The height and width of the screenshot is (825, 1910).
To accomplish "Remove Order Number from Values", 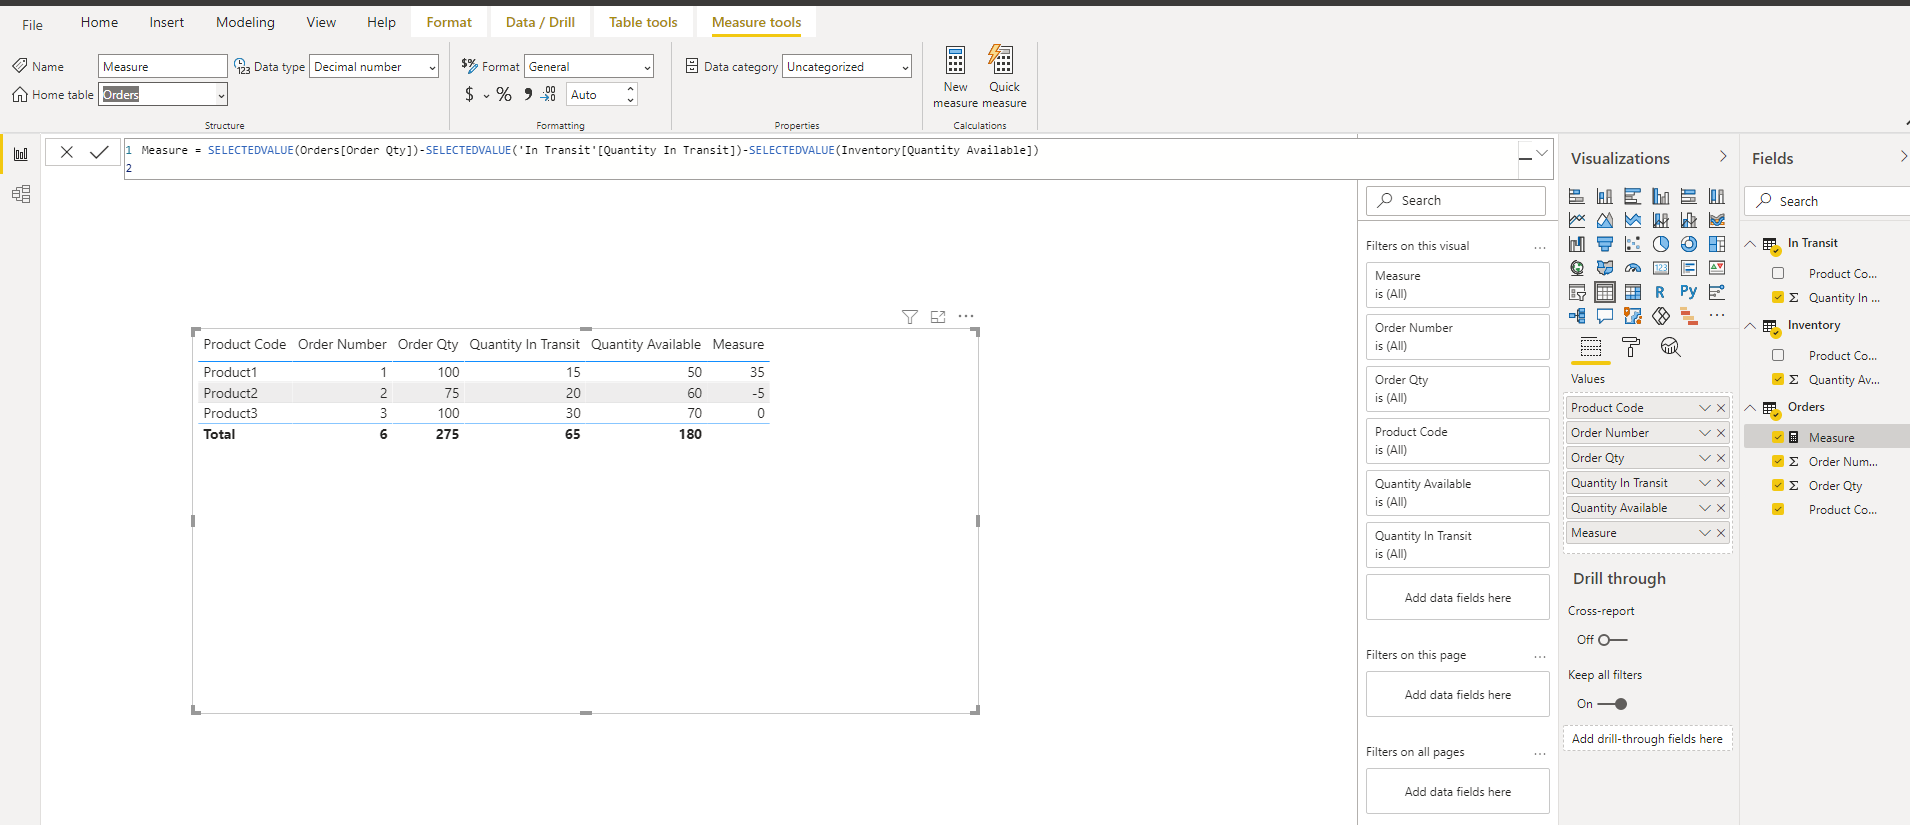I will pyautogui.click(x=1721, y=433).
